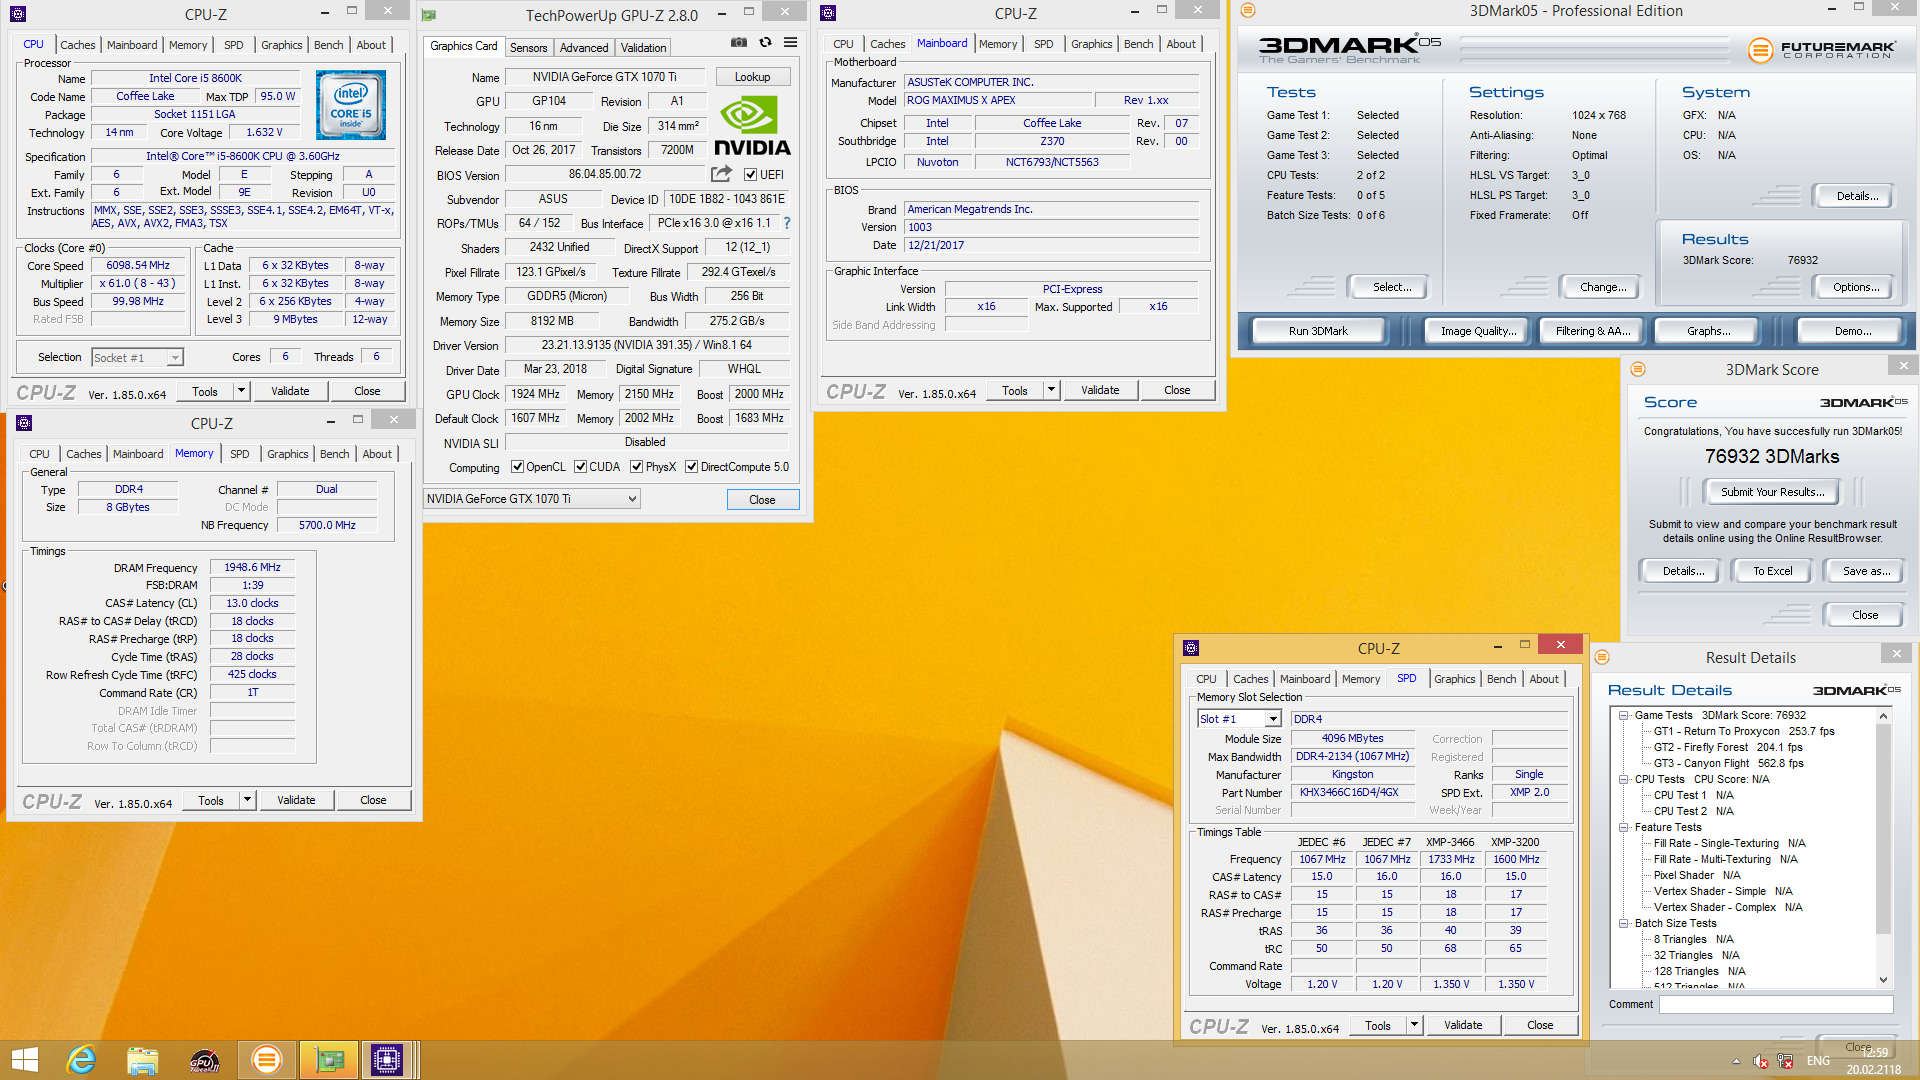
Task: Open the Slot #1 memory slot dropdown
Action: point(1240,718)
